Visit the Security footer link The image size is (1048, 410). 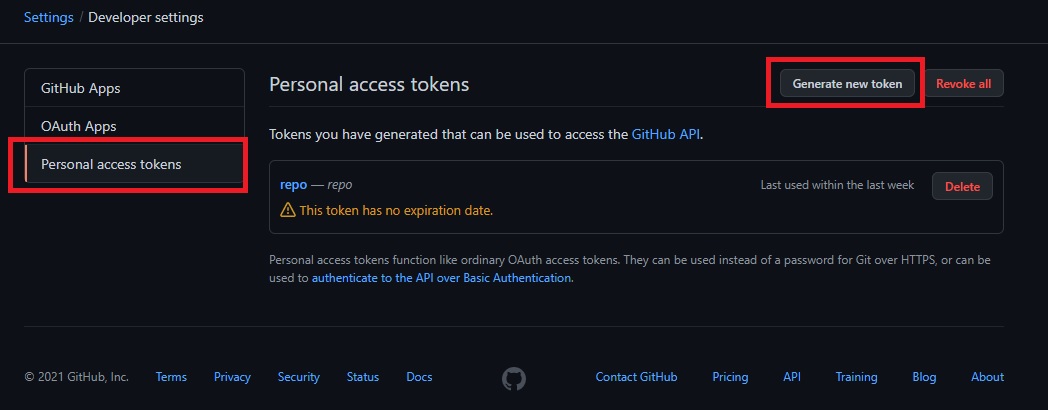[x=299, y=377]
